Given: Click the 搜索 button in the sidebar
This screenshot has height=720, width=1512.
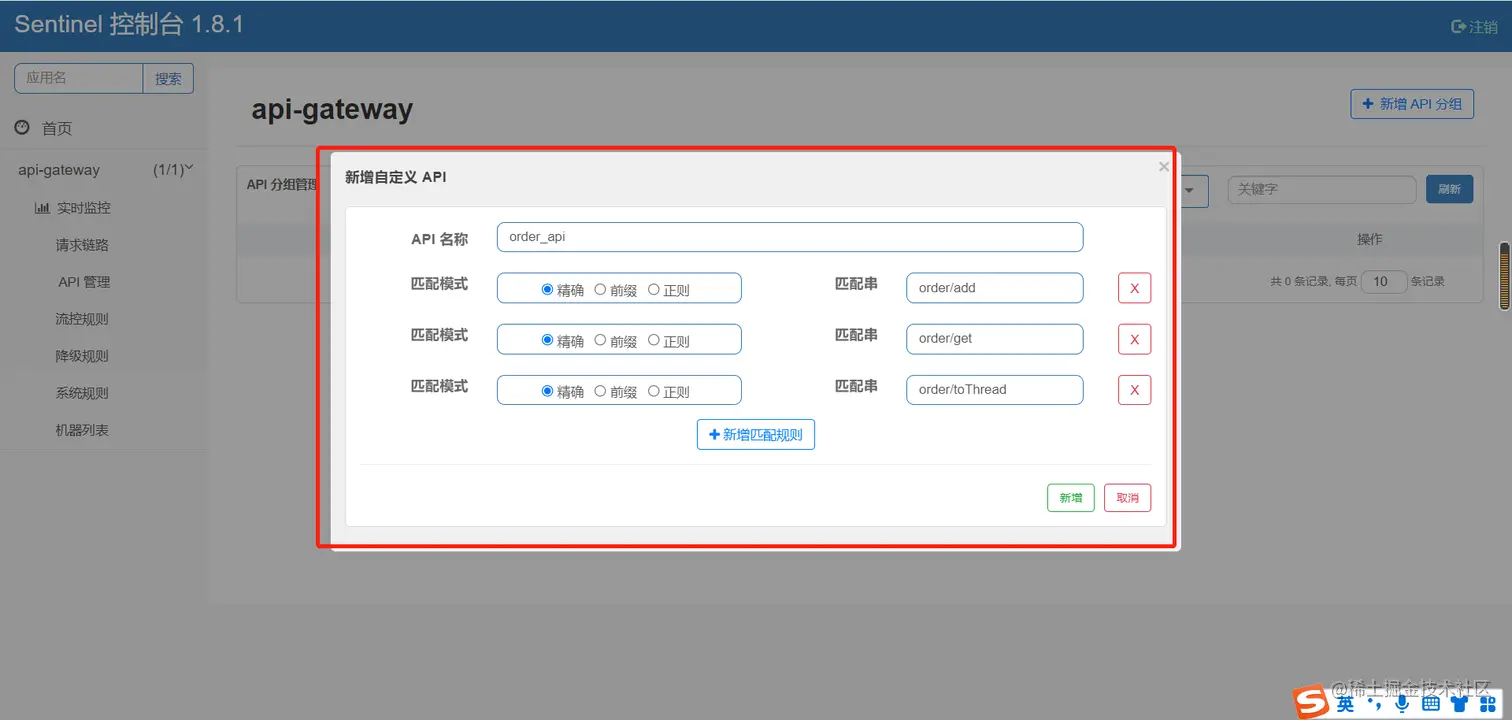Looking at the screenshot, I should 168,78.
